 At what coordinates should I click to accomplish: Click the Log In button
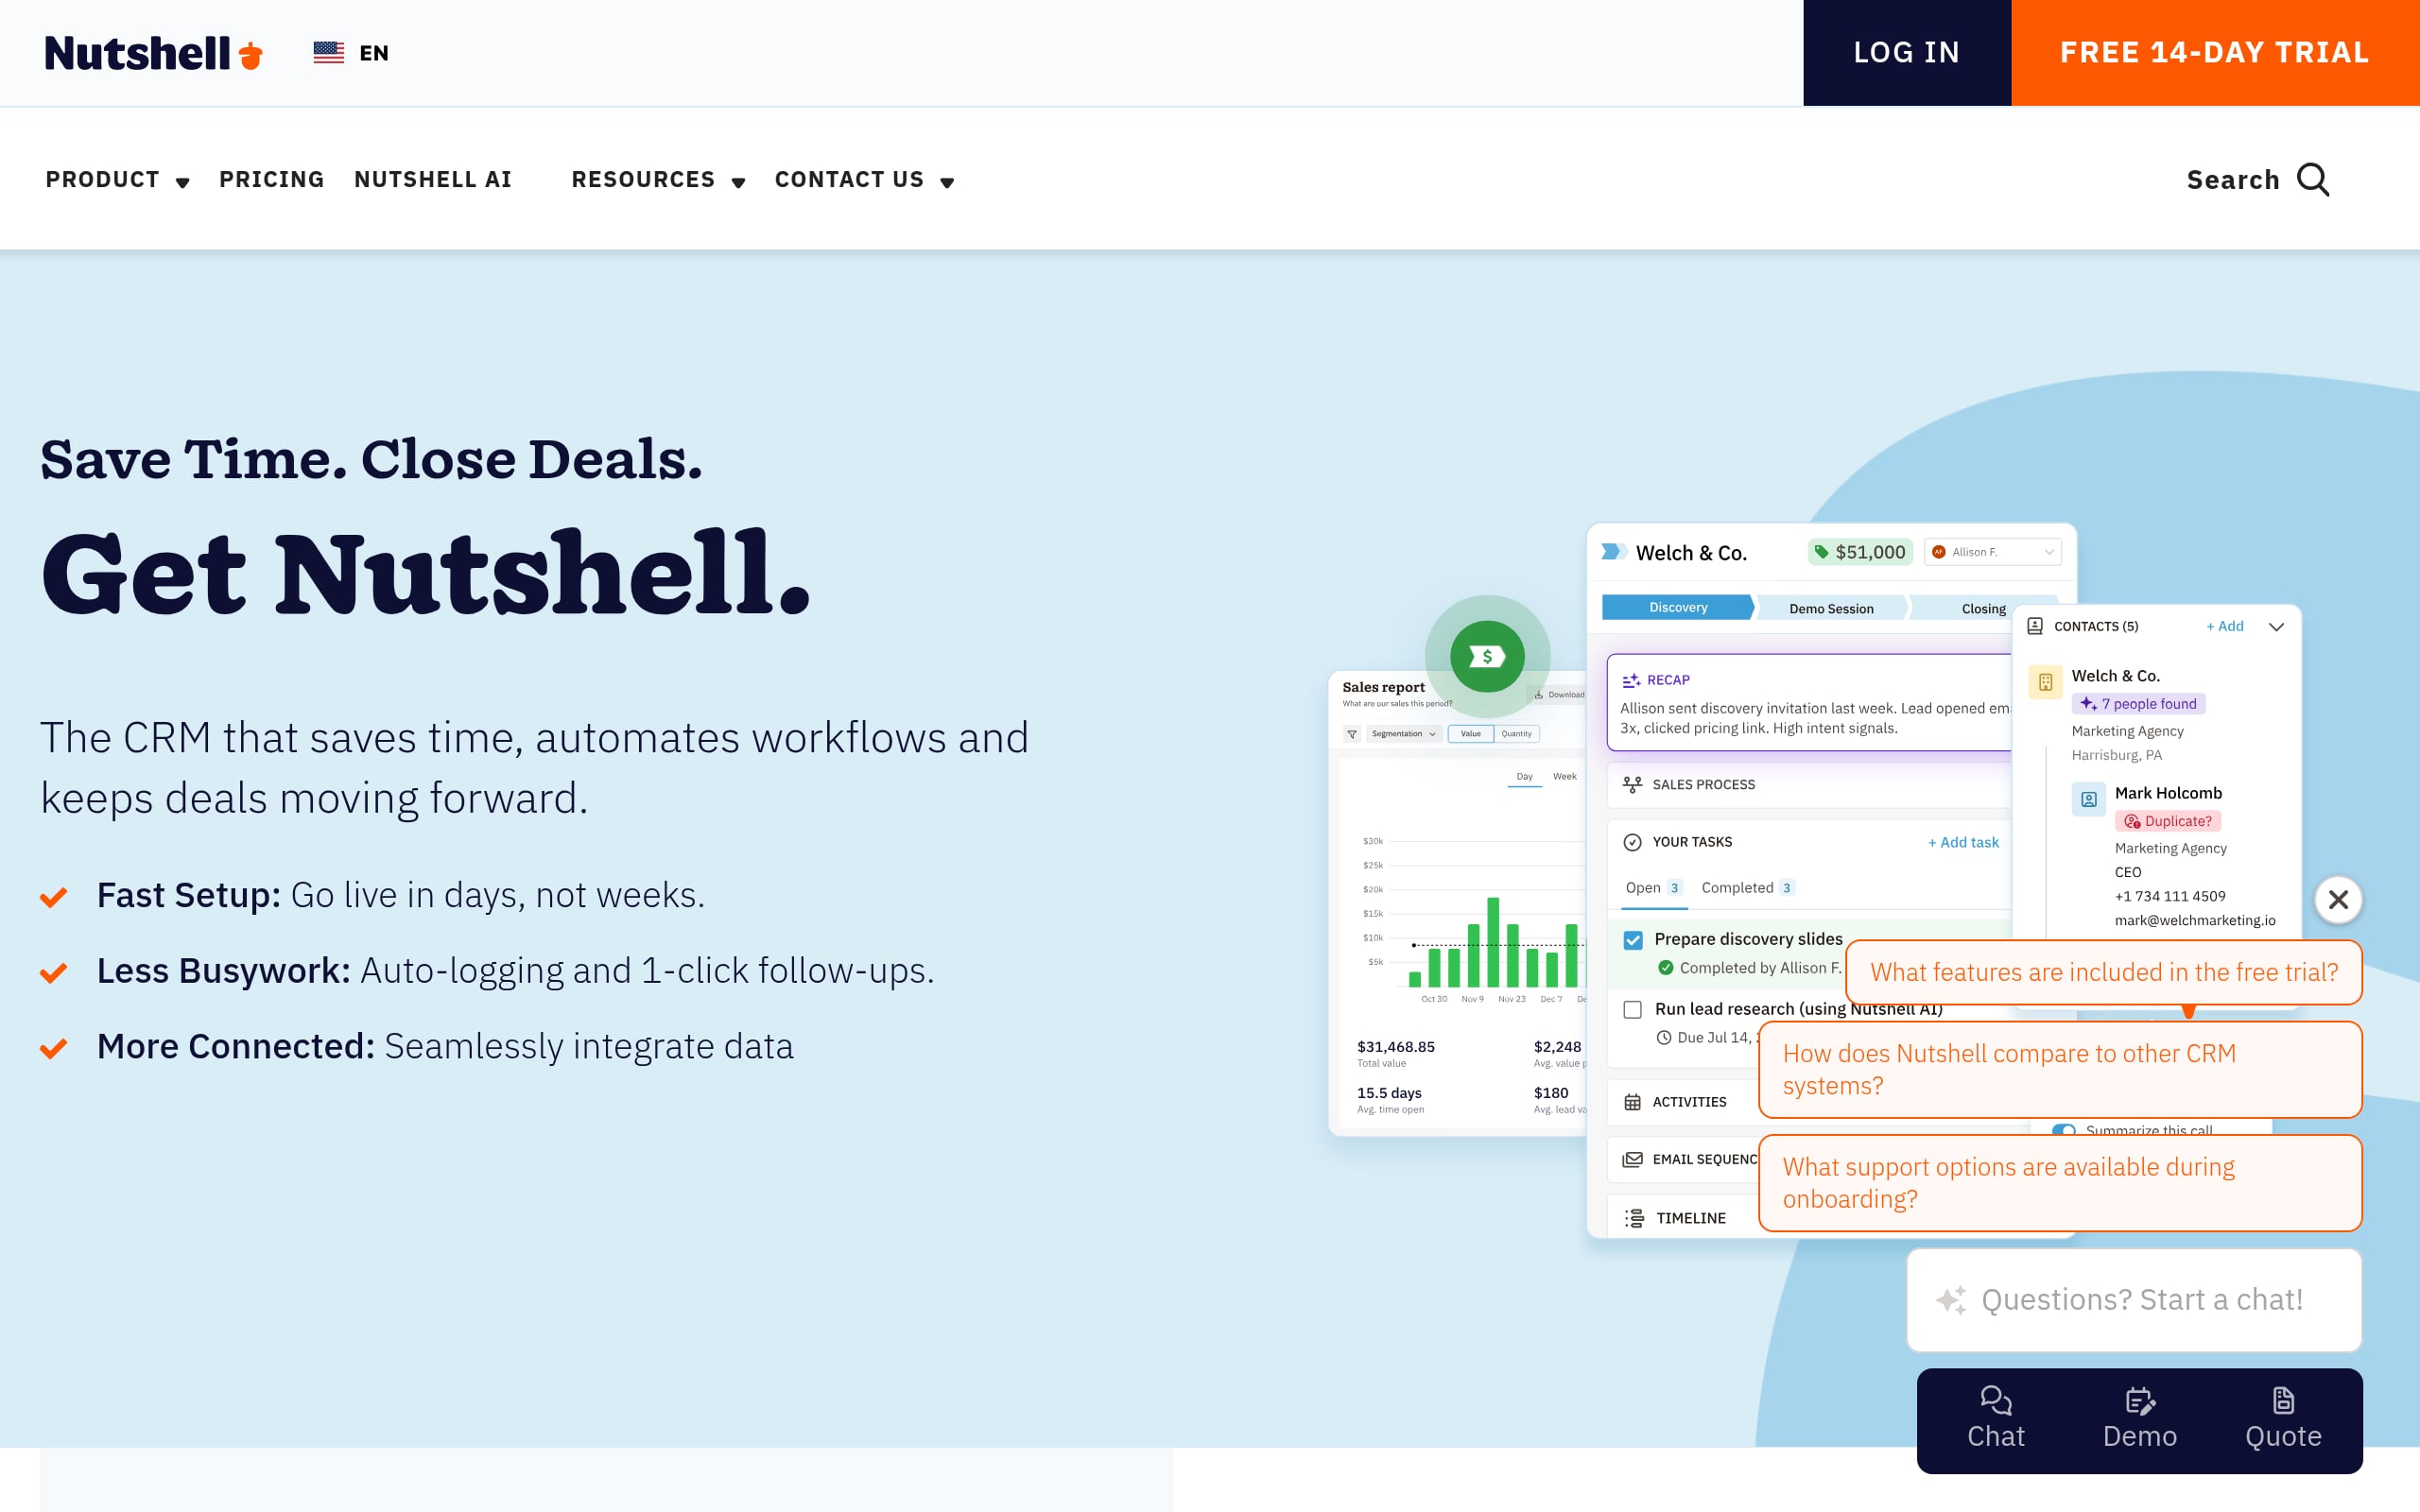click(x=1906, y=53)
